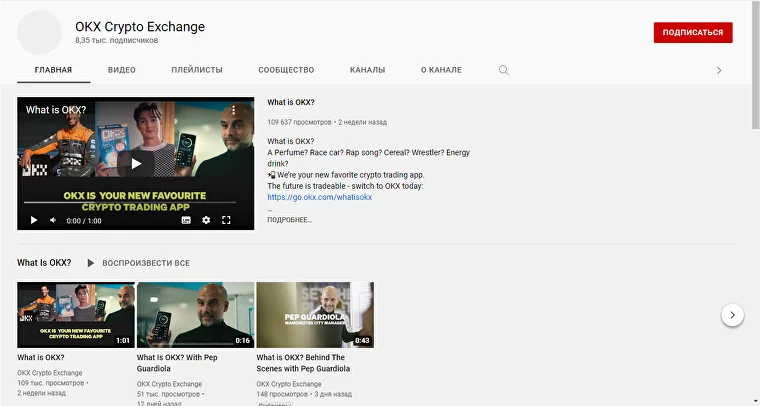Open the go.okx.com/whatisokx link
This screenshot has width=760, height=406.
(x=319, y=198)
